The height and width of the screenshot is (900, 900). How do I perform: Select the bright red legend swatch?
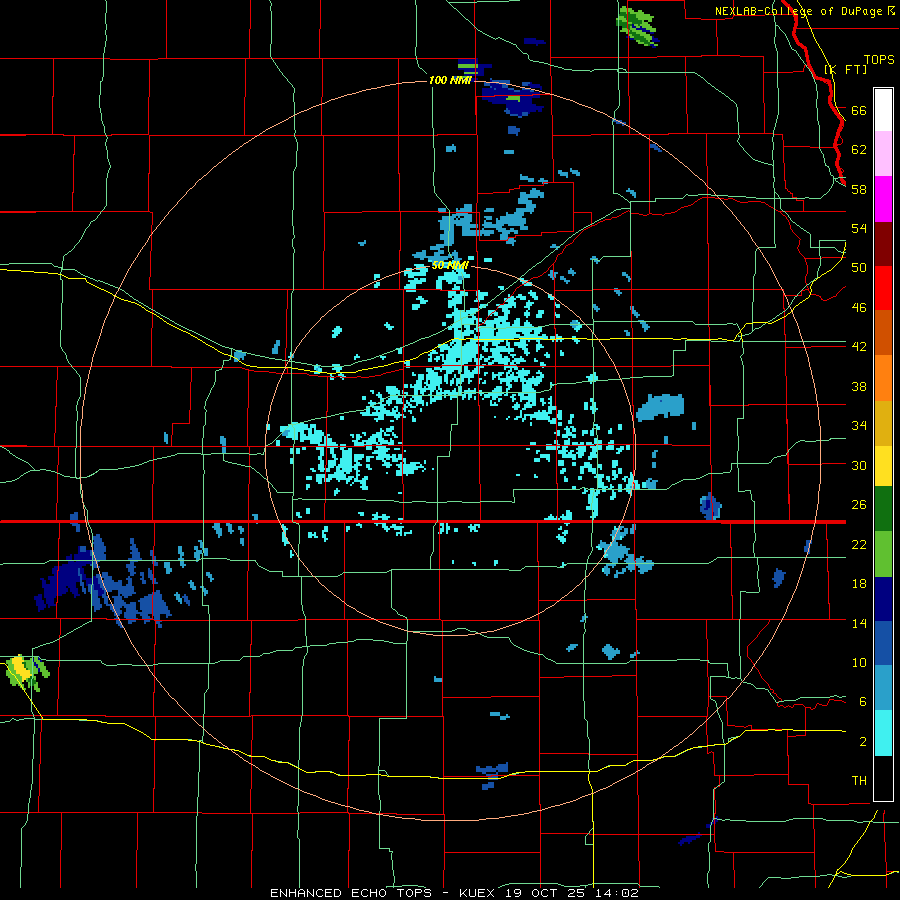[883, 288]
